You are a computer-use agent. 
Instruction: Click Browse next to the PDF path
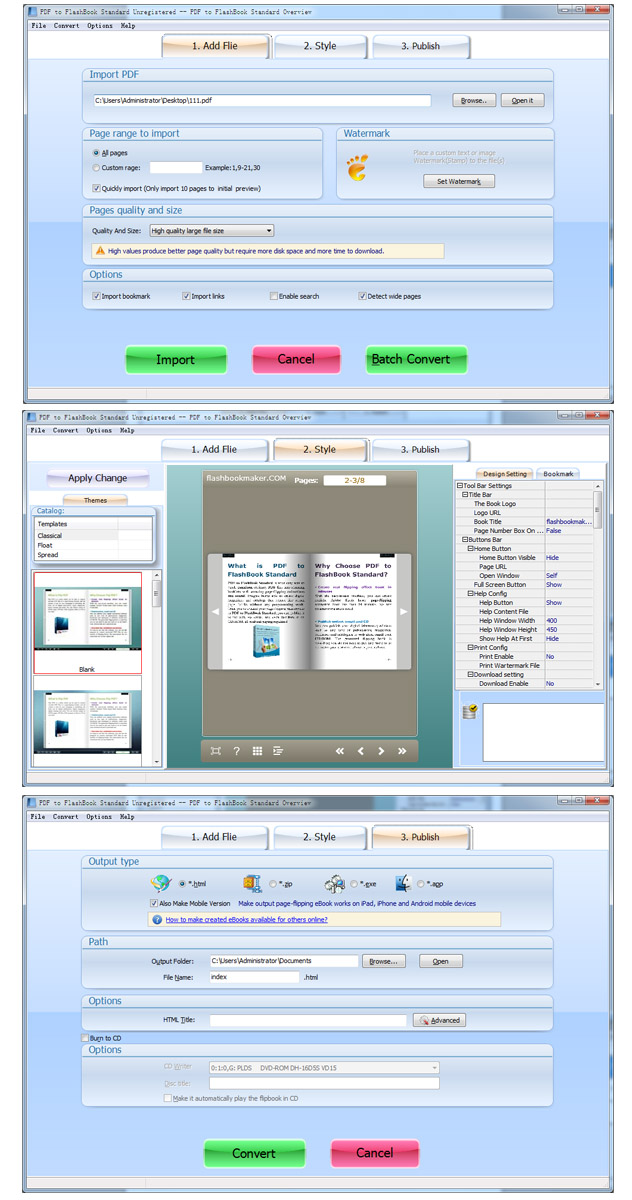click(x=474, y=101)
